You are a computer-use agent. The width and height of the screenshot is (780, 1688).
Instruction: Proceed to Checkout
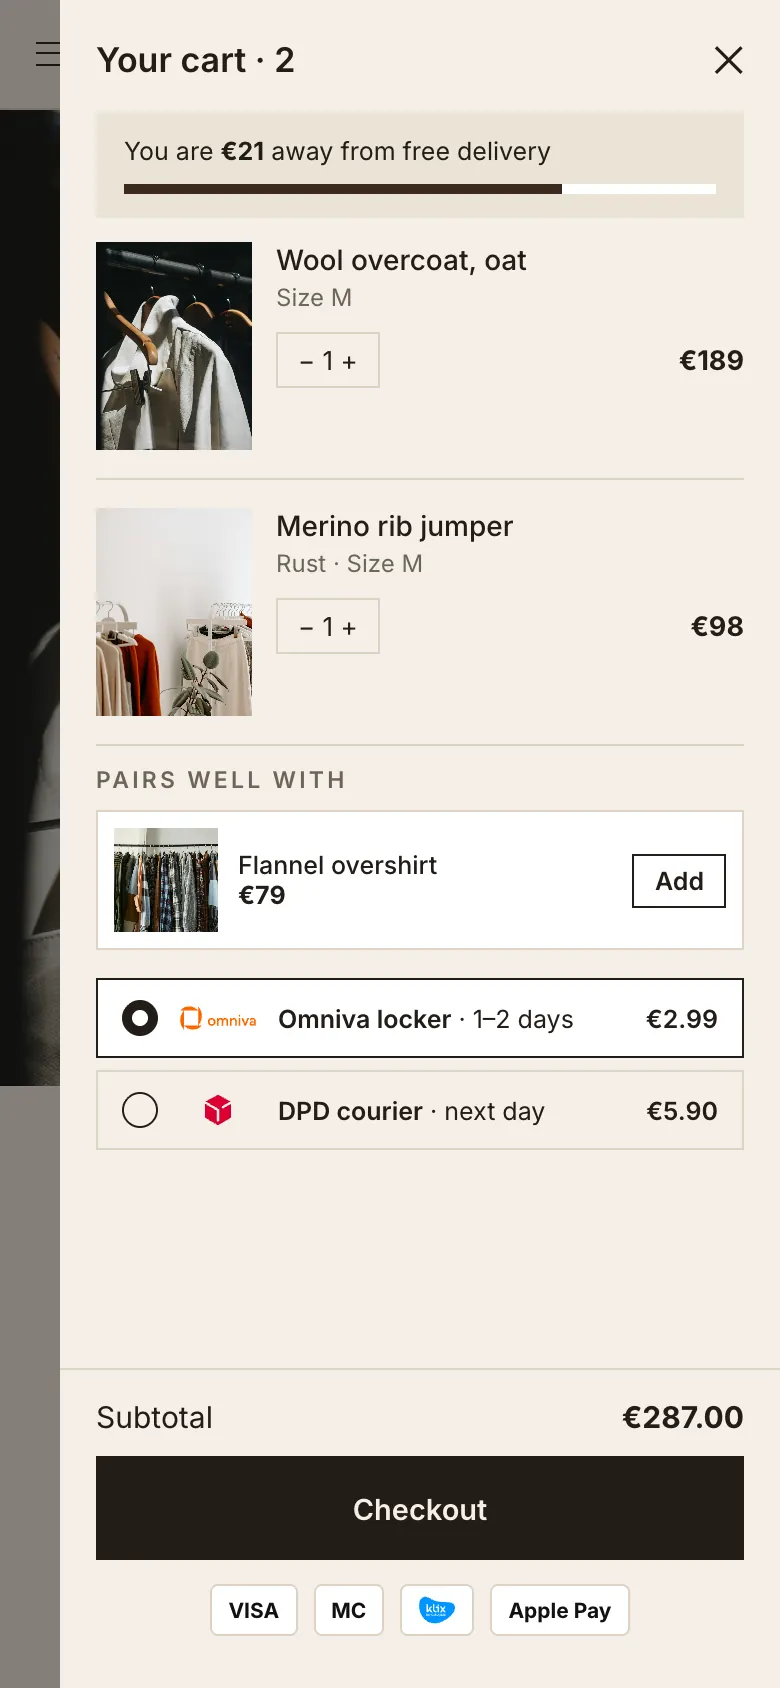(420, 1508)
